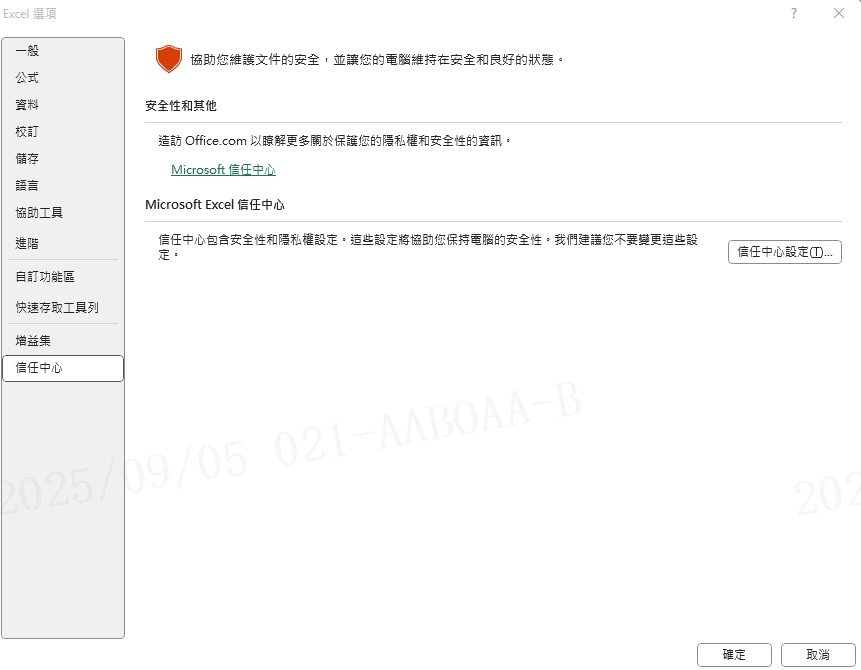Screen dimensions: 861x670
Task: Open the 協助工具 settings page
Action: click(x=39, y=213)
